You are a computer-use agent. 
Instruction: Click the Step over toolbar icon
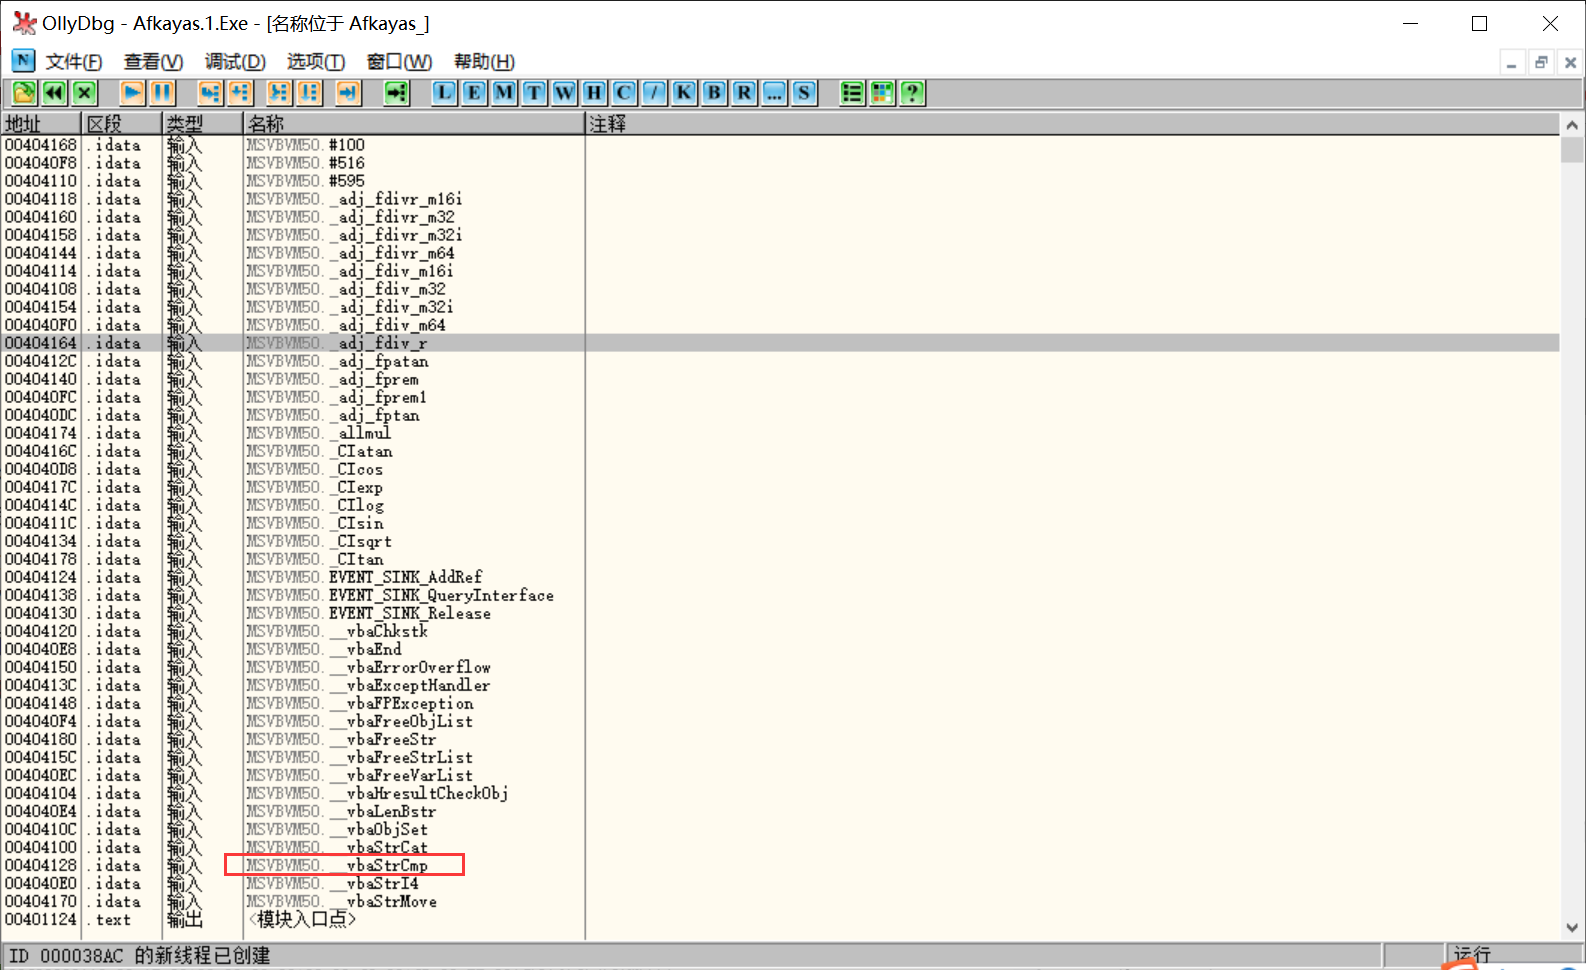click(240, 93)
